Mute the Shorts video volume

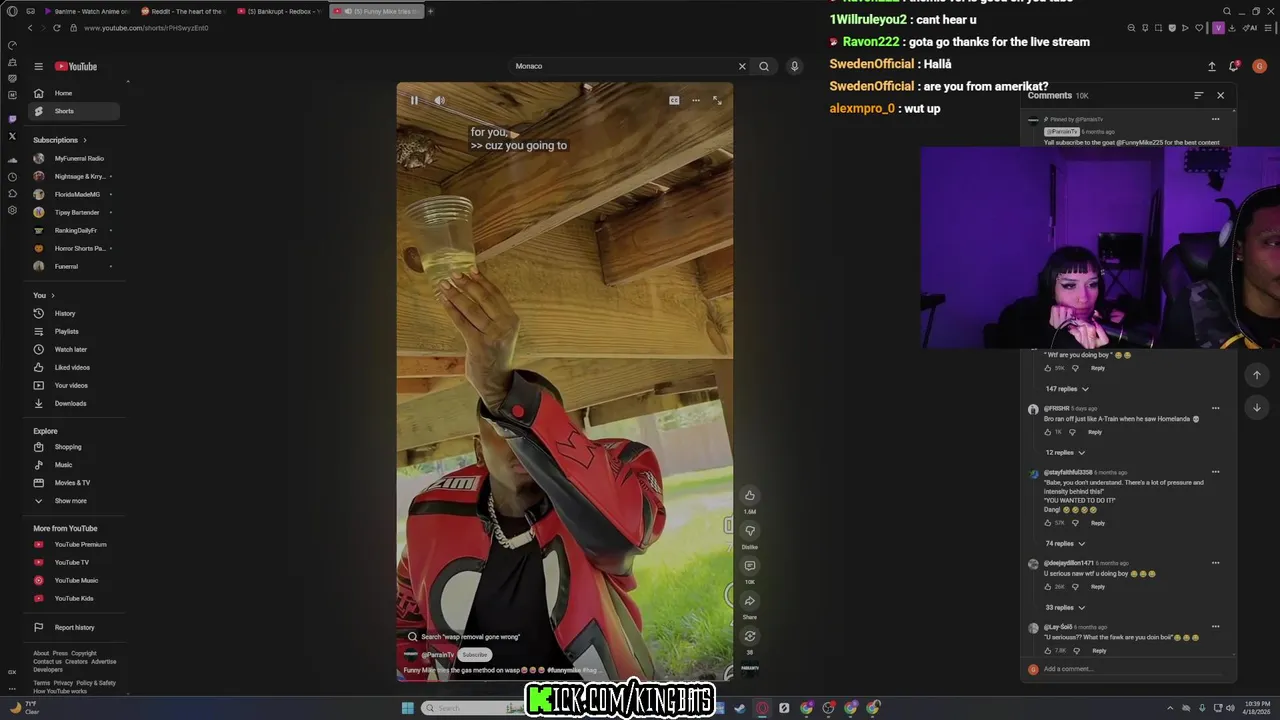point(439,100)
